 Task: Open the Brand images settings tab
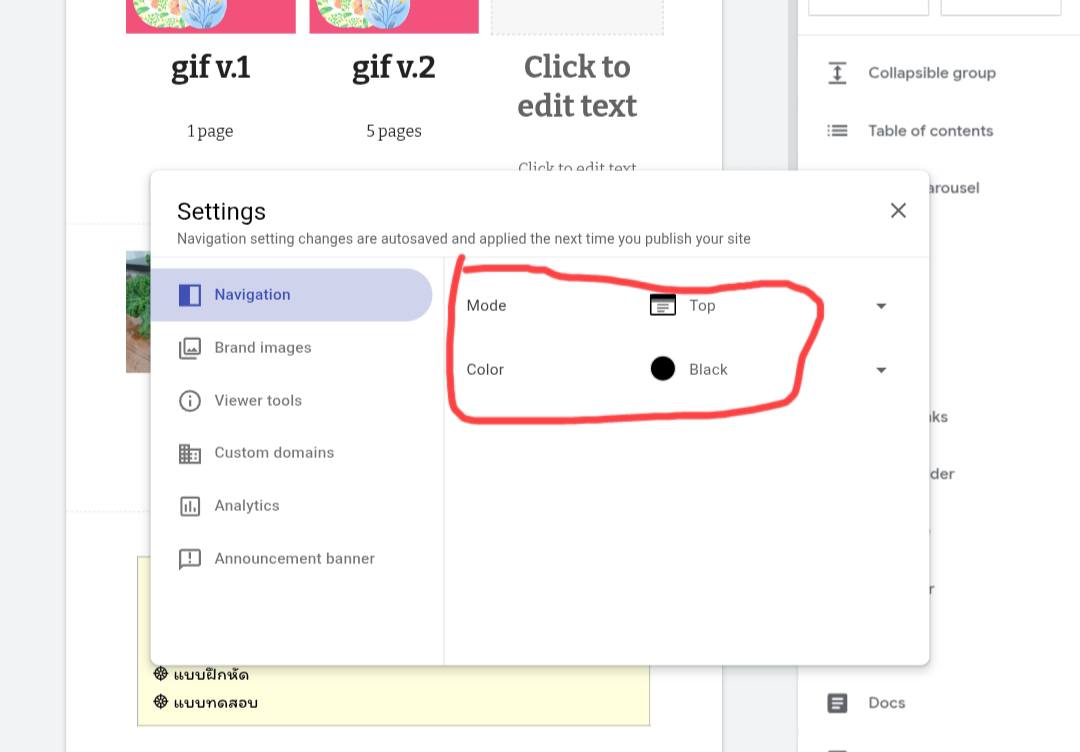pos(262,348)
